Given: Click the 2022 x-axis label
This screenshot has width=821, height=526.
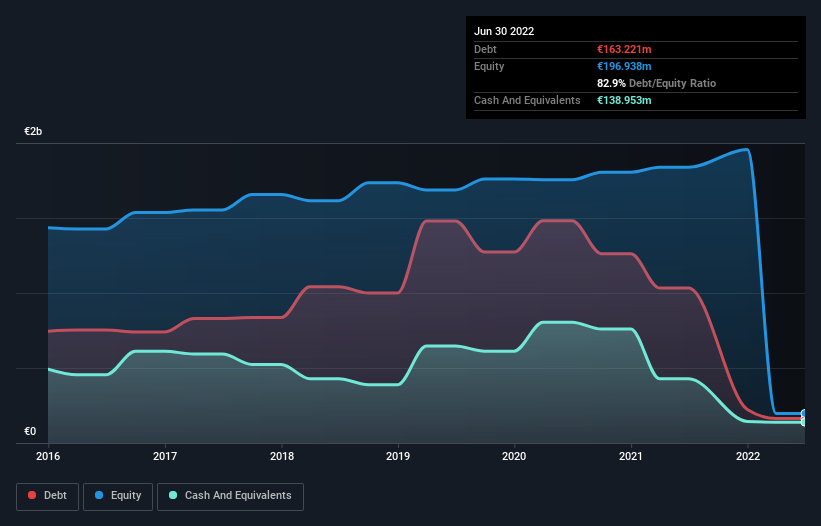Looking at the screenshot, I should click(x=748, y=456).
